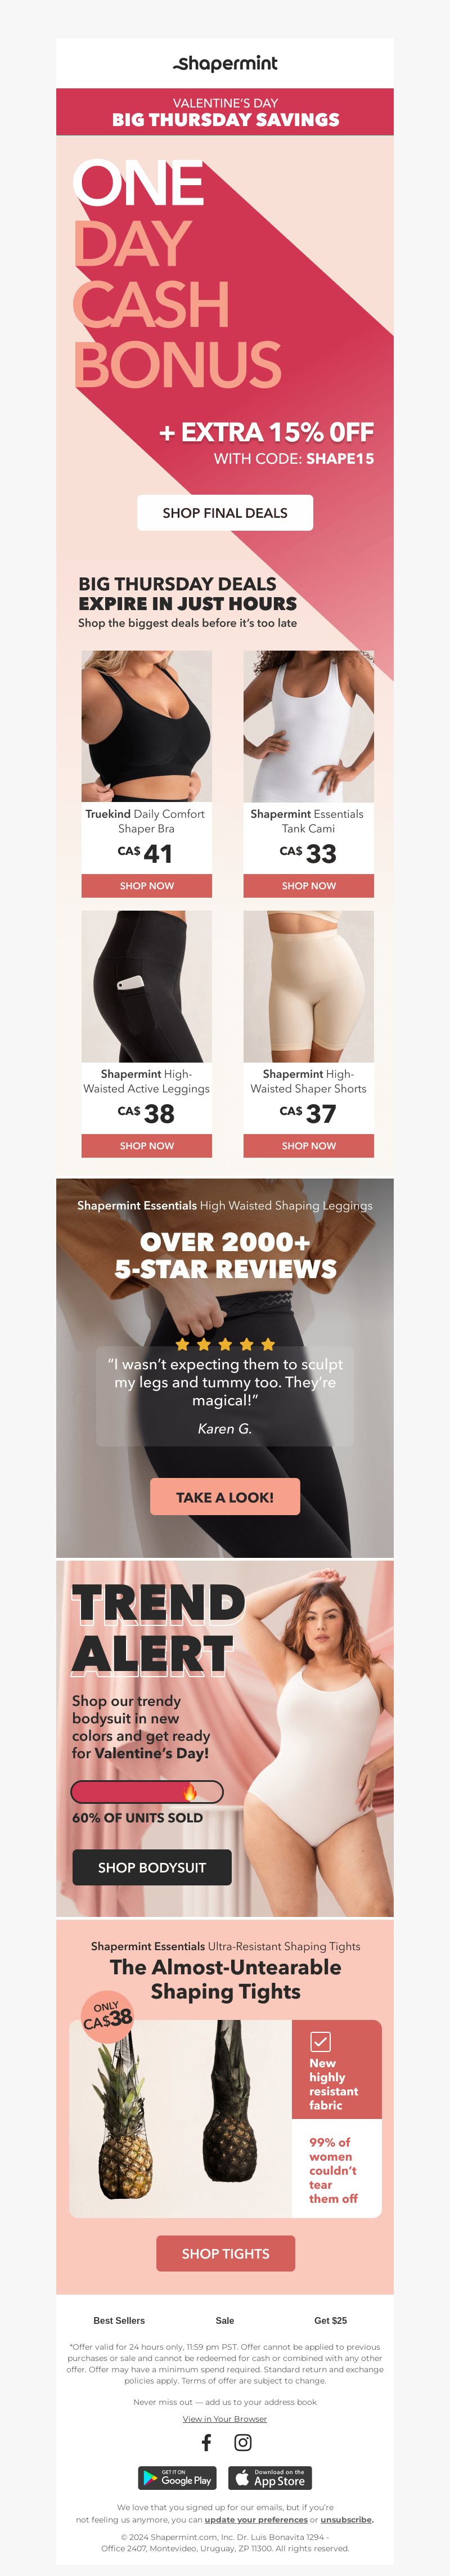Open the Facebook icon in the footer

pyautogui.click(x=206, y=2442)
